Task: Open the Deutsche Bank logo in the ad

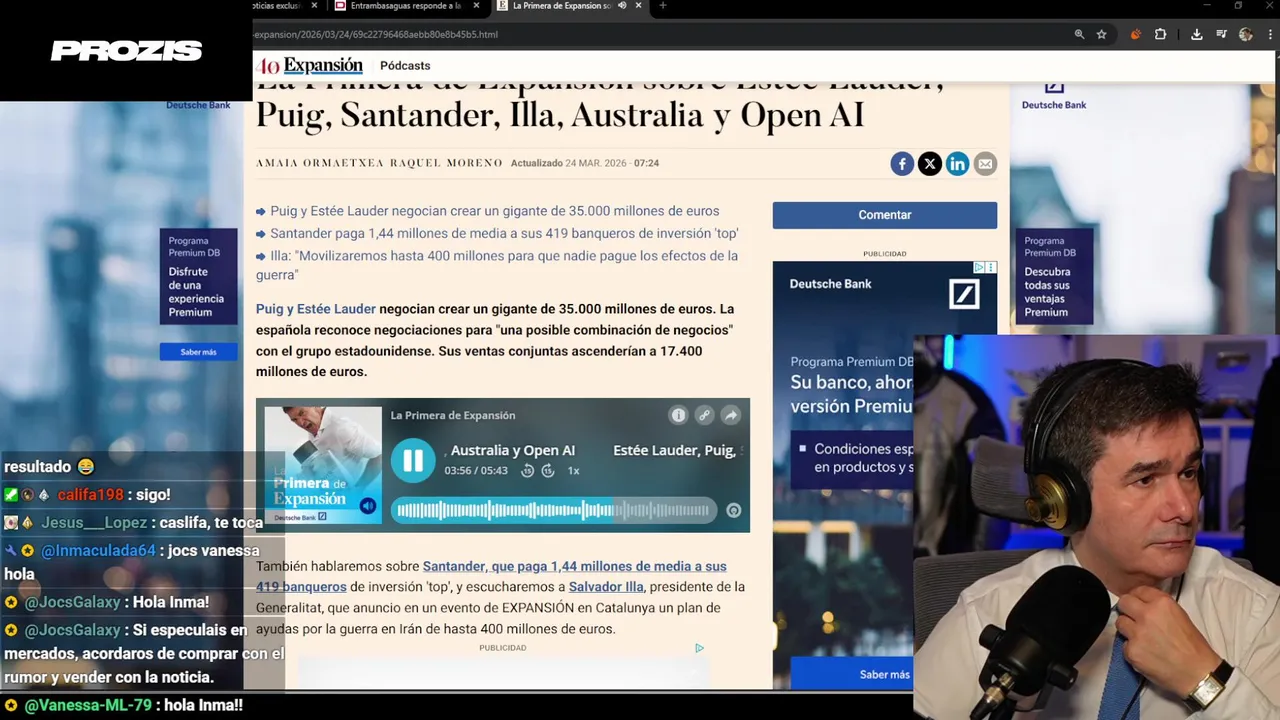Action: pyautogui.click(x=964, y=294)
